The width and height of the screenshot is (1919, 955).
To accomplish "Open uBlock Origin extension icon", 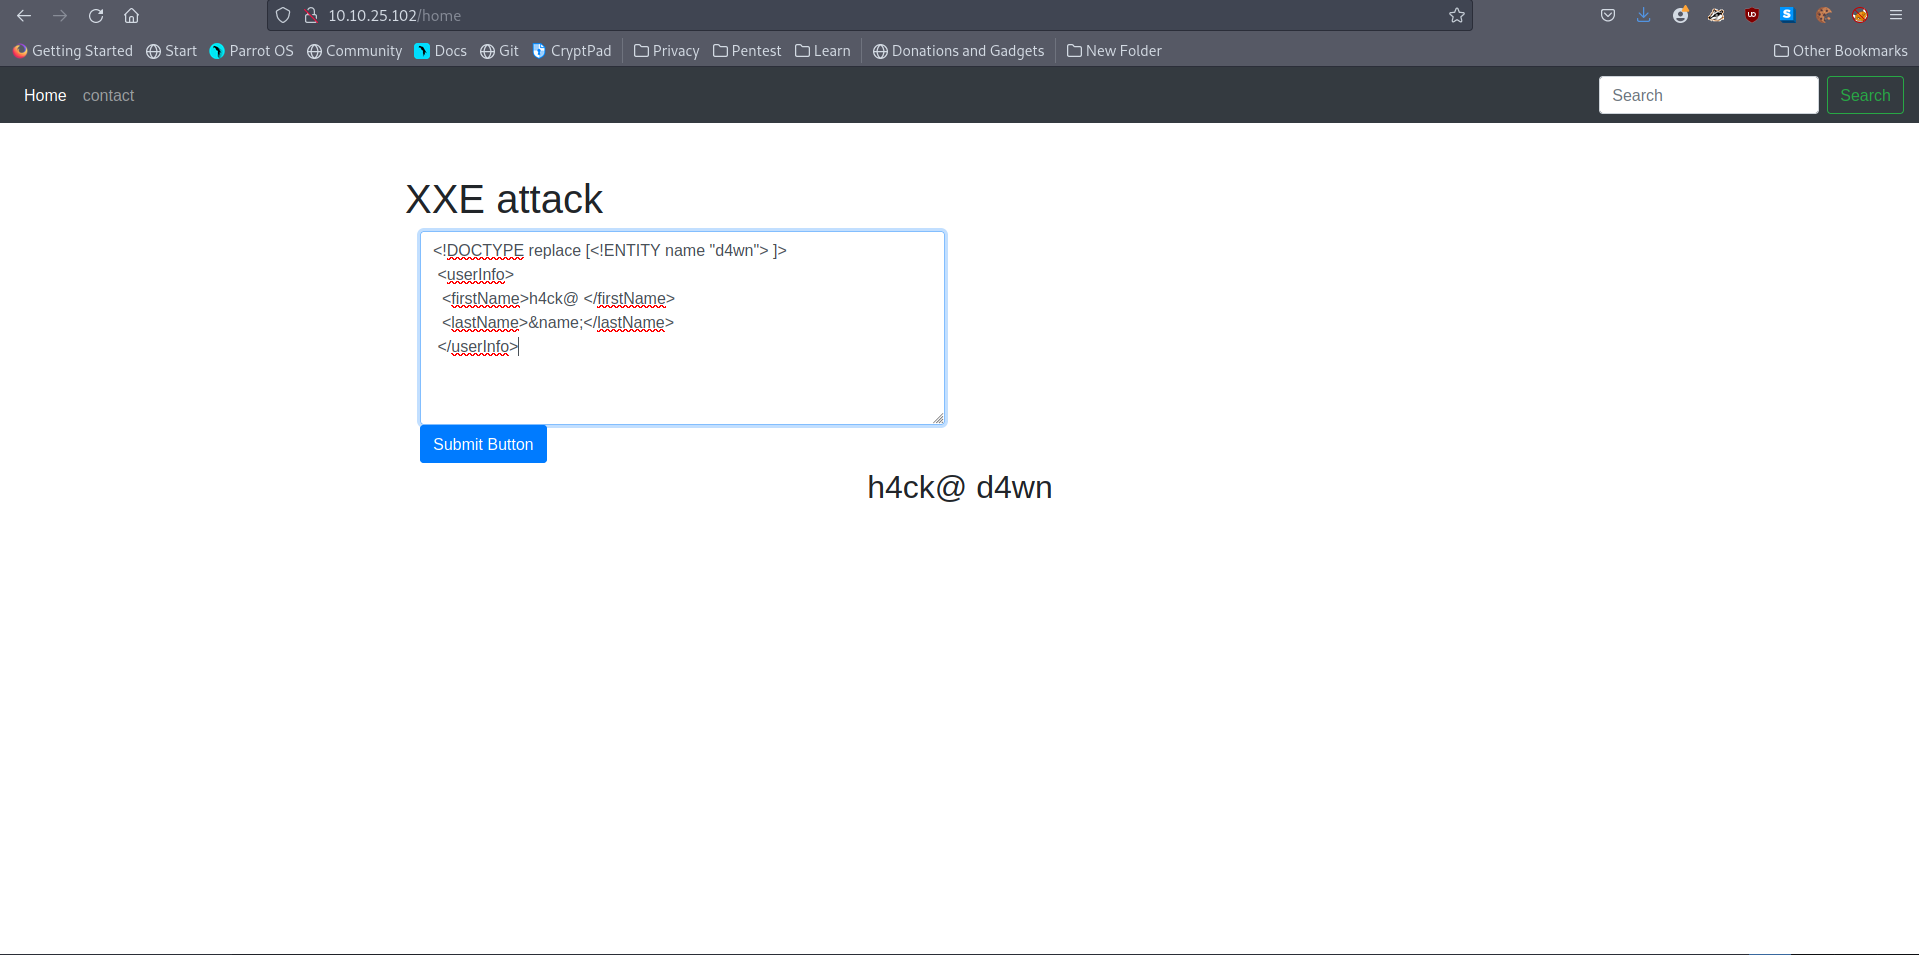I will (x=1752, y=16).
